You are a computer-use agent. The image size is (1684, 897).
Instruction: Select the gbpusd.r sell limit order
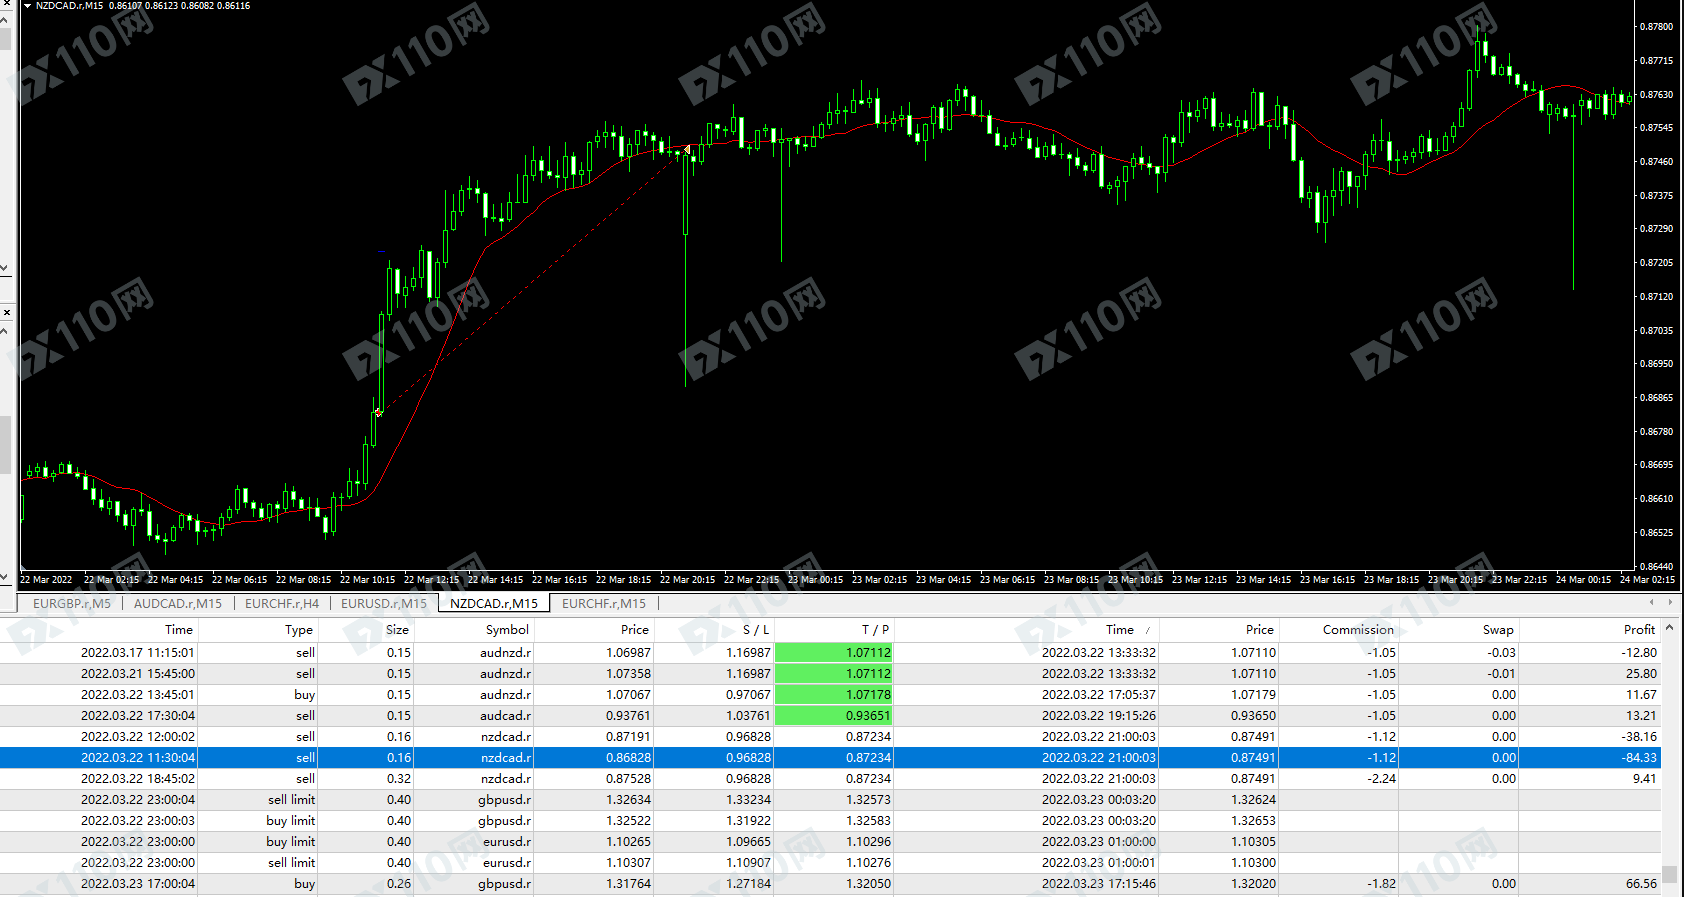point(830,799)
